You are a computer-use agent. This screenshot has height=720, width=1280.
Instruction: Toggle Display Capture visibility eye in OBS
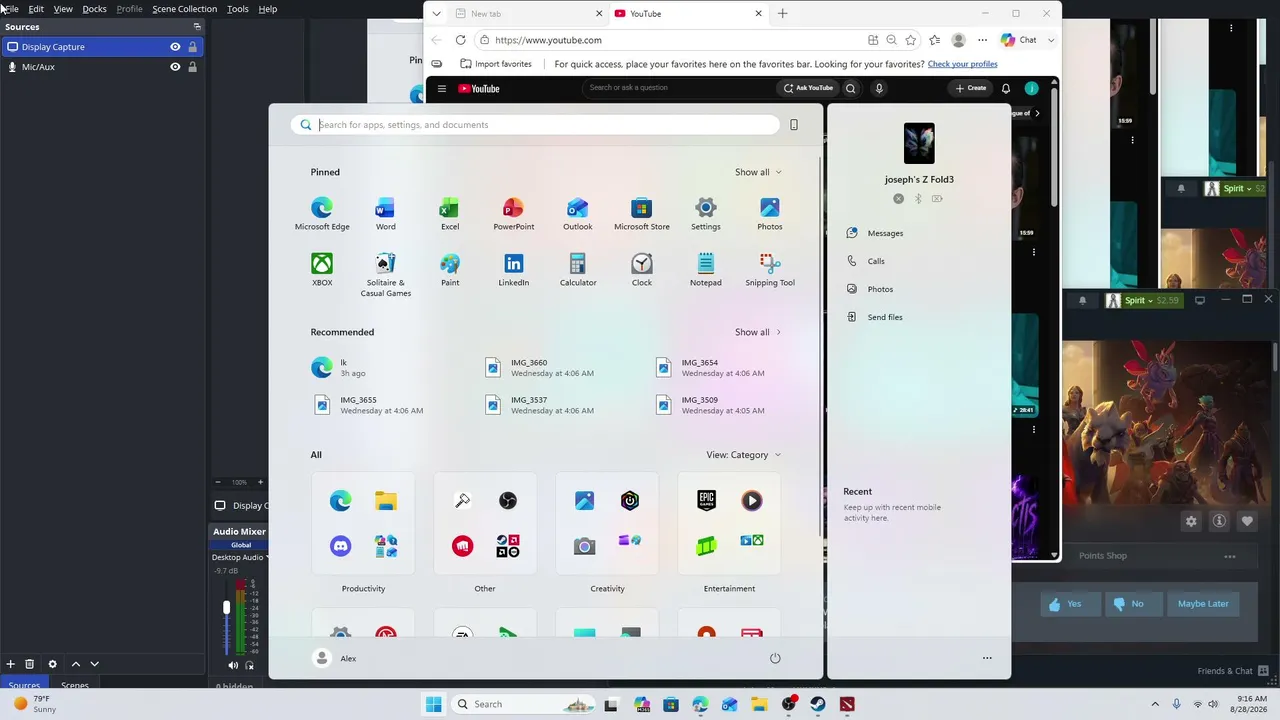click(175, 47)
